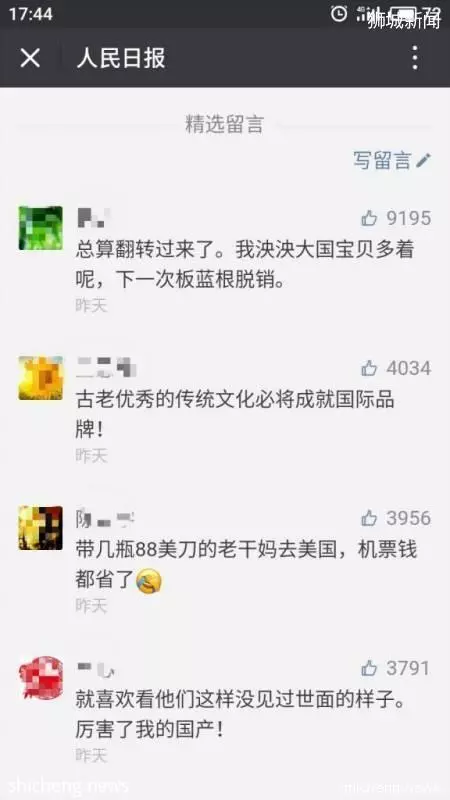Like the comment with 9195 likes
Image resolution: width=450 pixels, height=800 pixels.
(x=369, y=218)
